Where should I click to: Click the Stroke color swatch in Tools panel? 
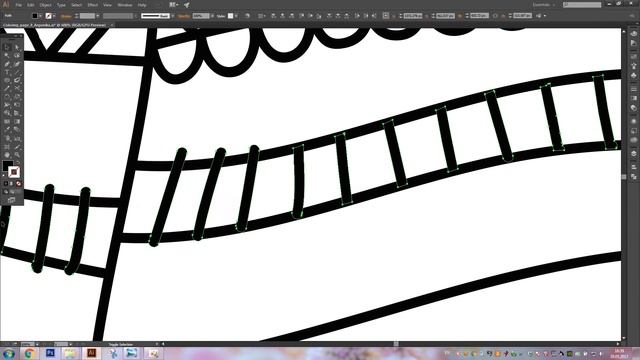point(14,172)
